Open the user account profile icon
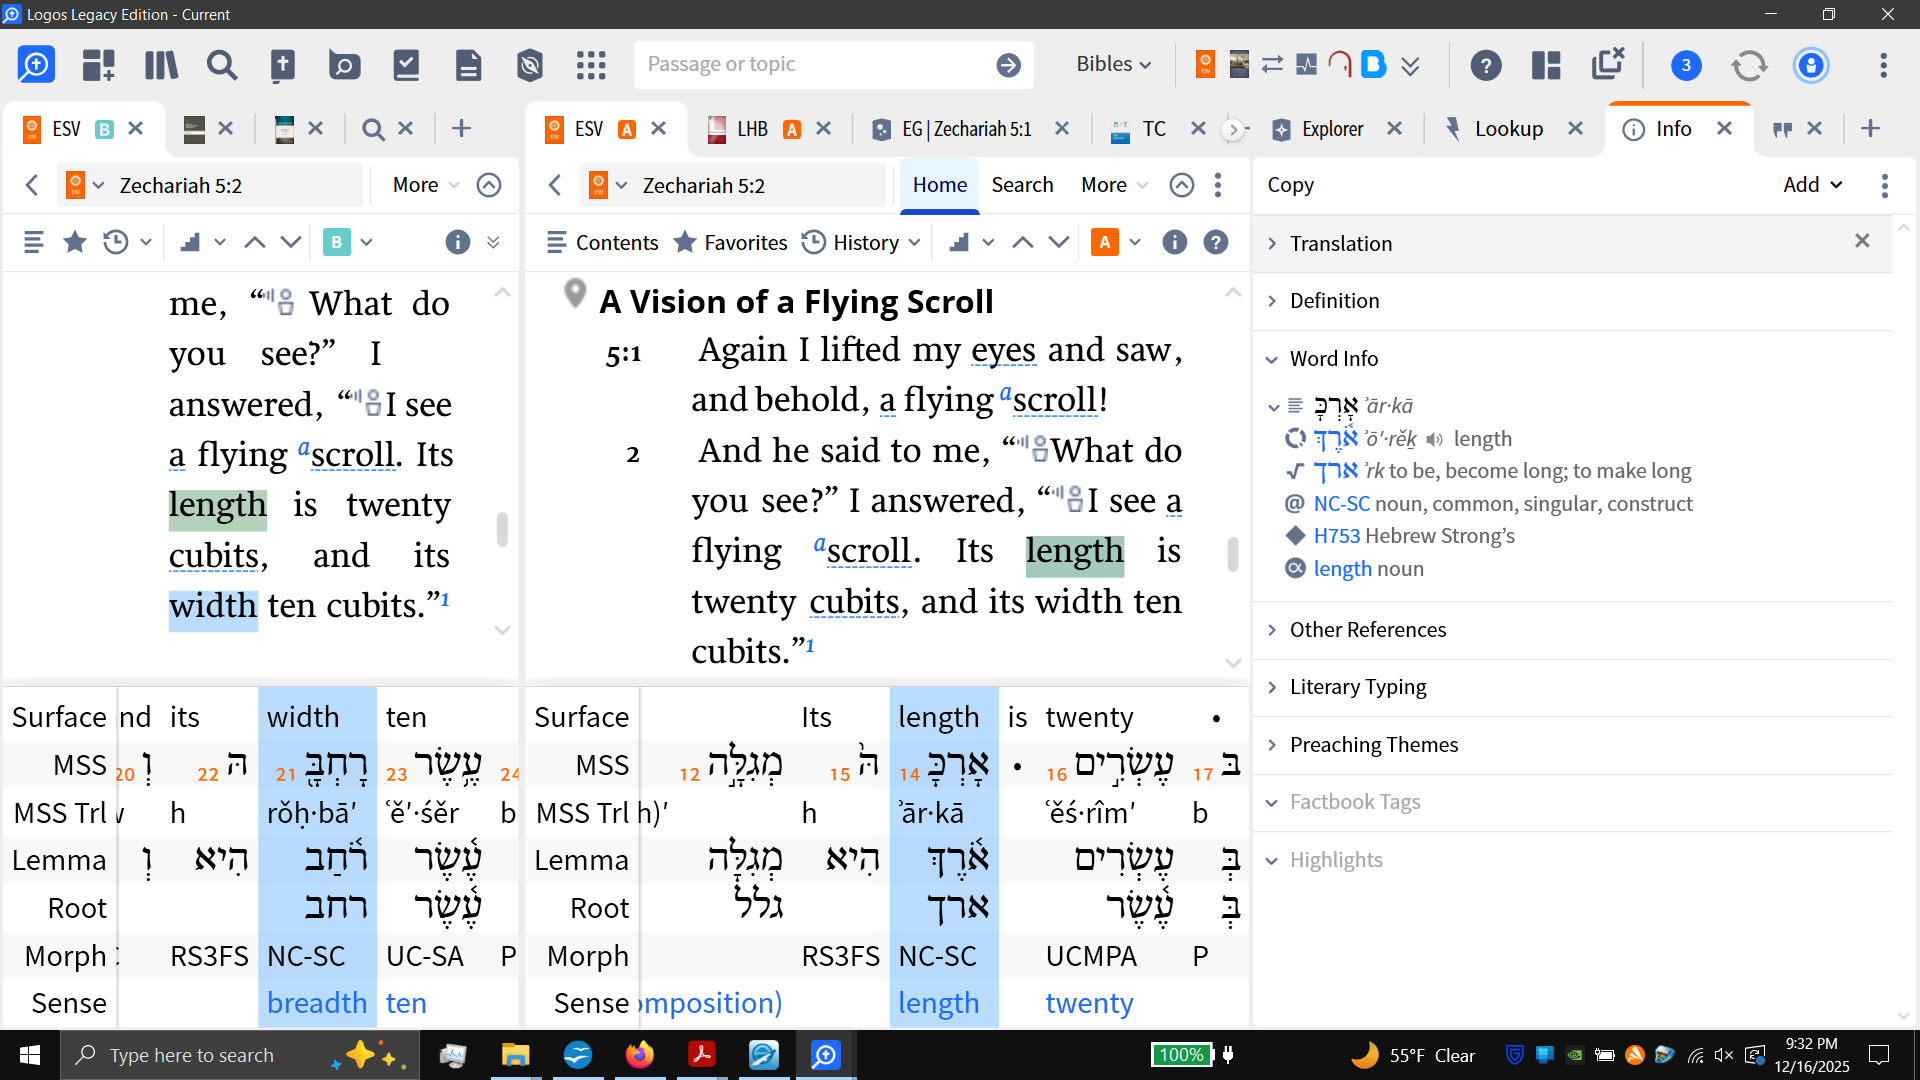1920x1080 pixels. [1811, 66]
